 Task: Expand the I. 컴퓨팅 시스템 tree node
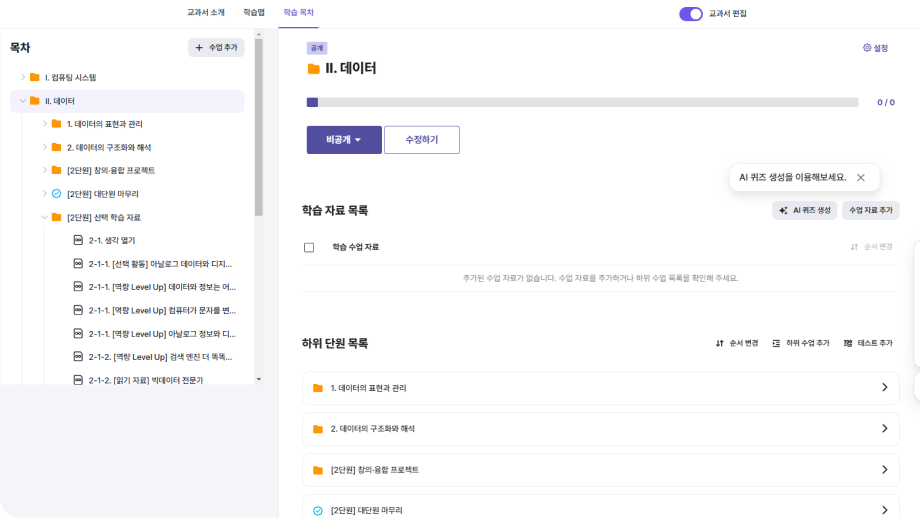[x=23, y=77]
